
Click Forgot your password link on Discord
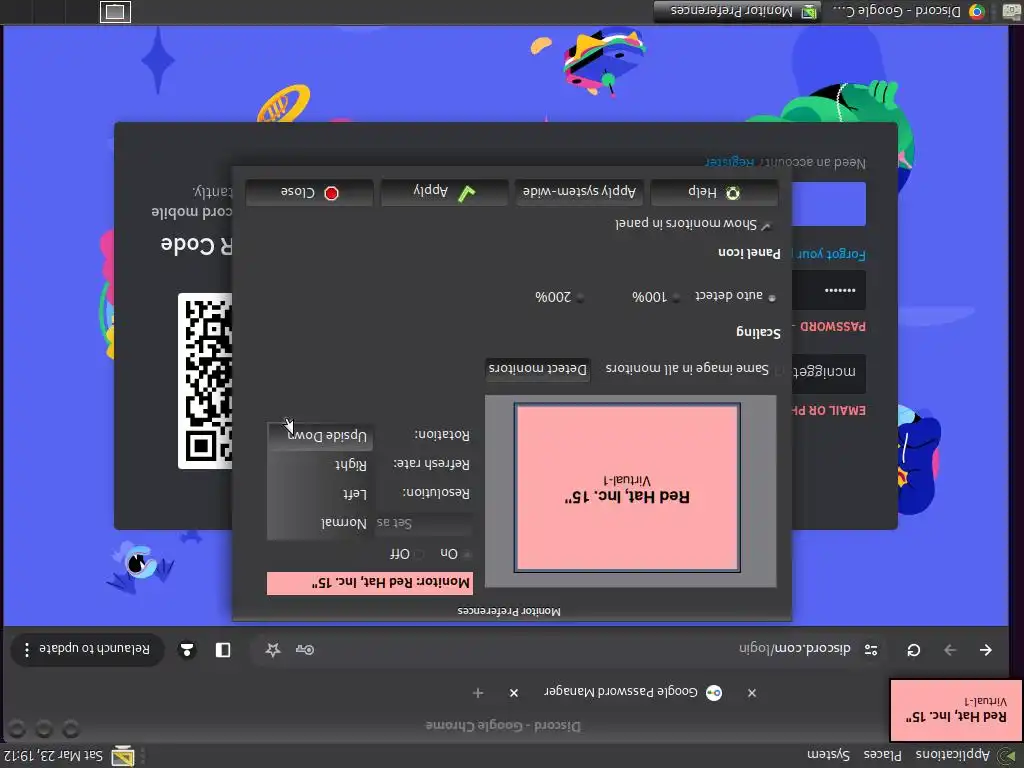pyautogui.click(x=829, y=254)
